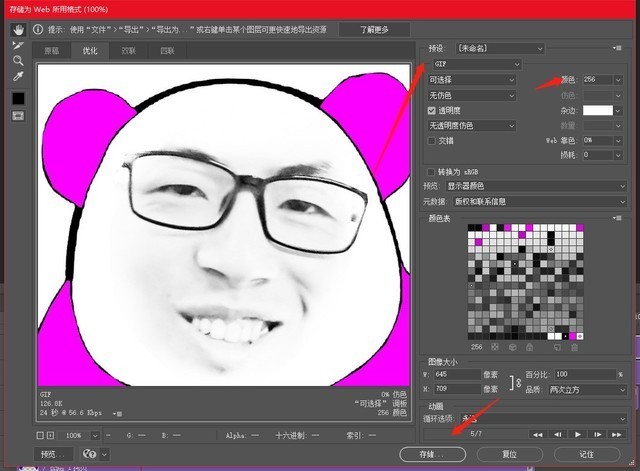Image resolution: width=640 pixels, height=471 pixels.
Task: Select the Slice Select tool
Action: [x=18, y=45]
